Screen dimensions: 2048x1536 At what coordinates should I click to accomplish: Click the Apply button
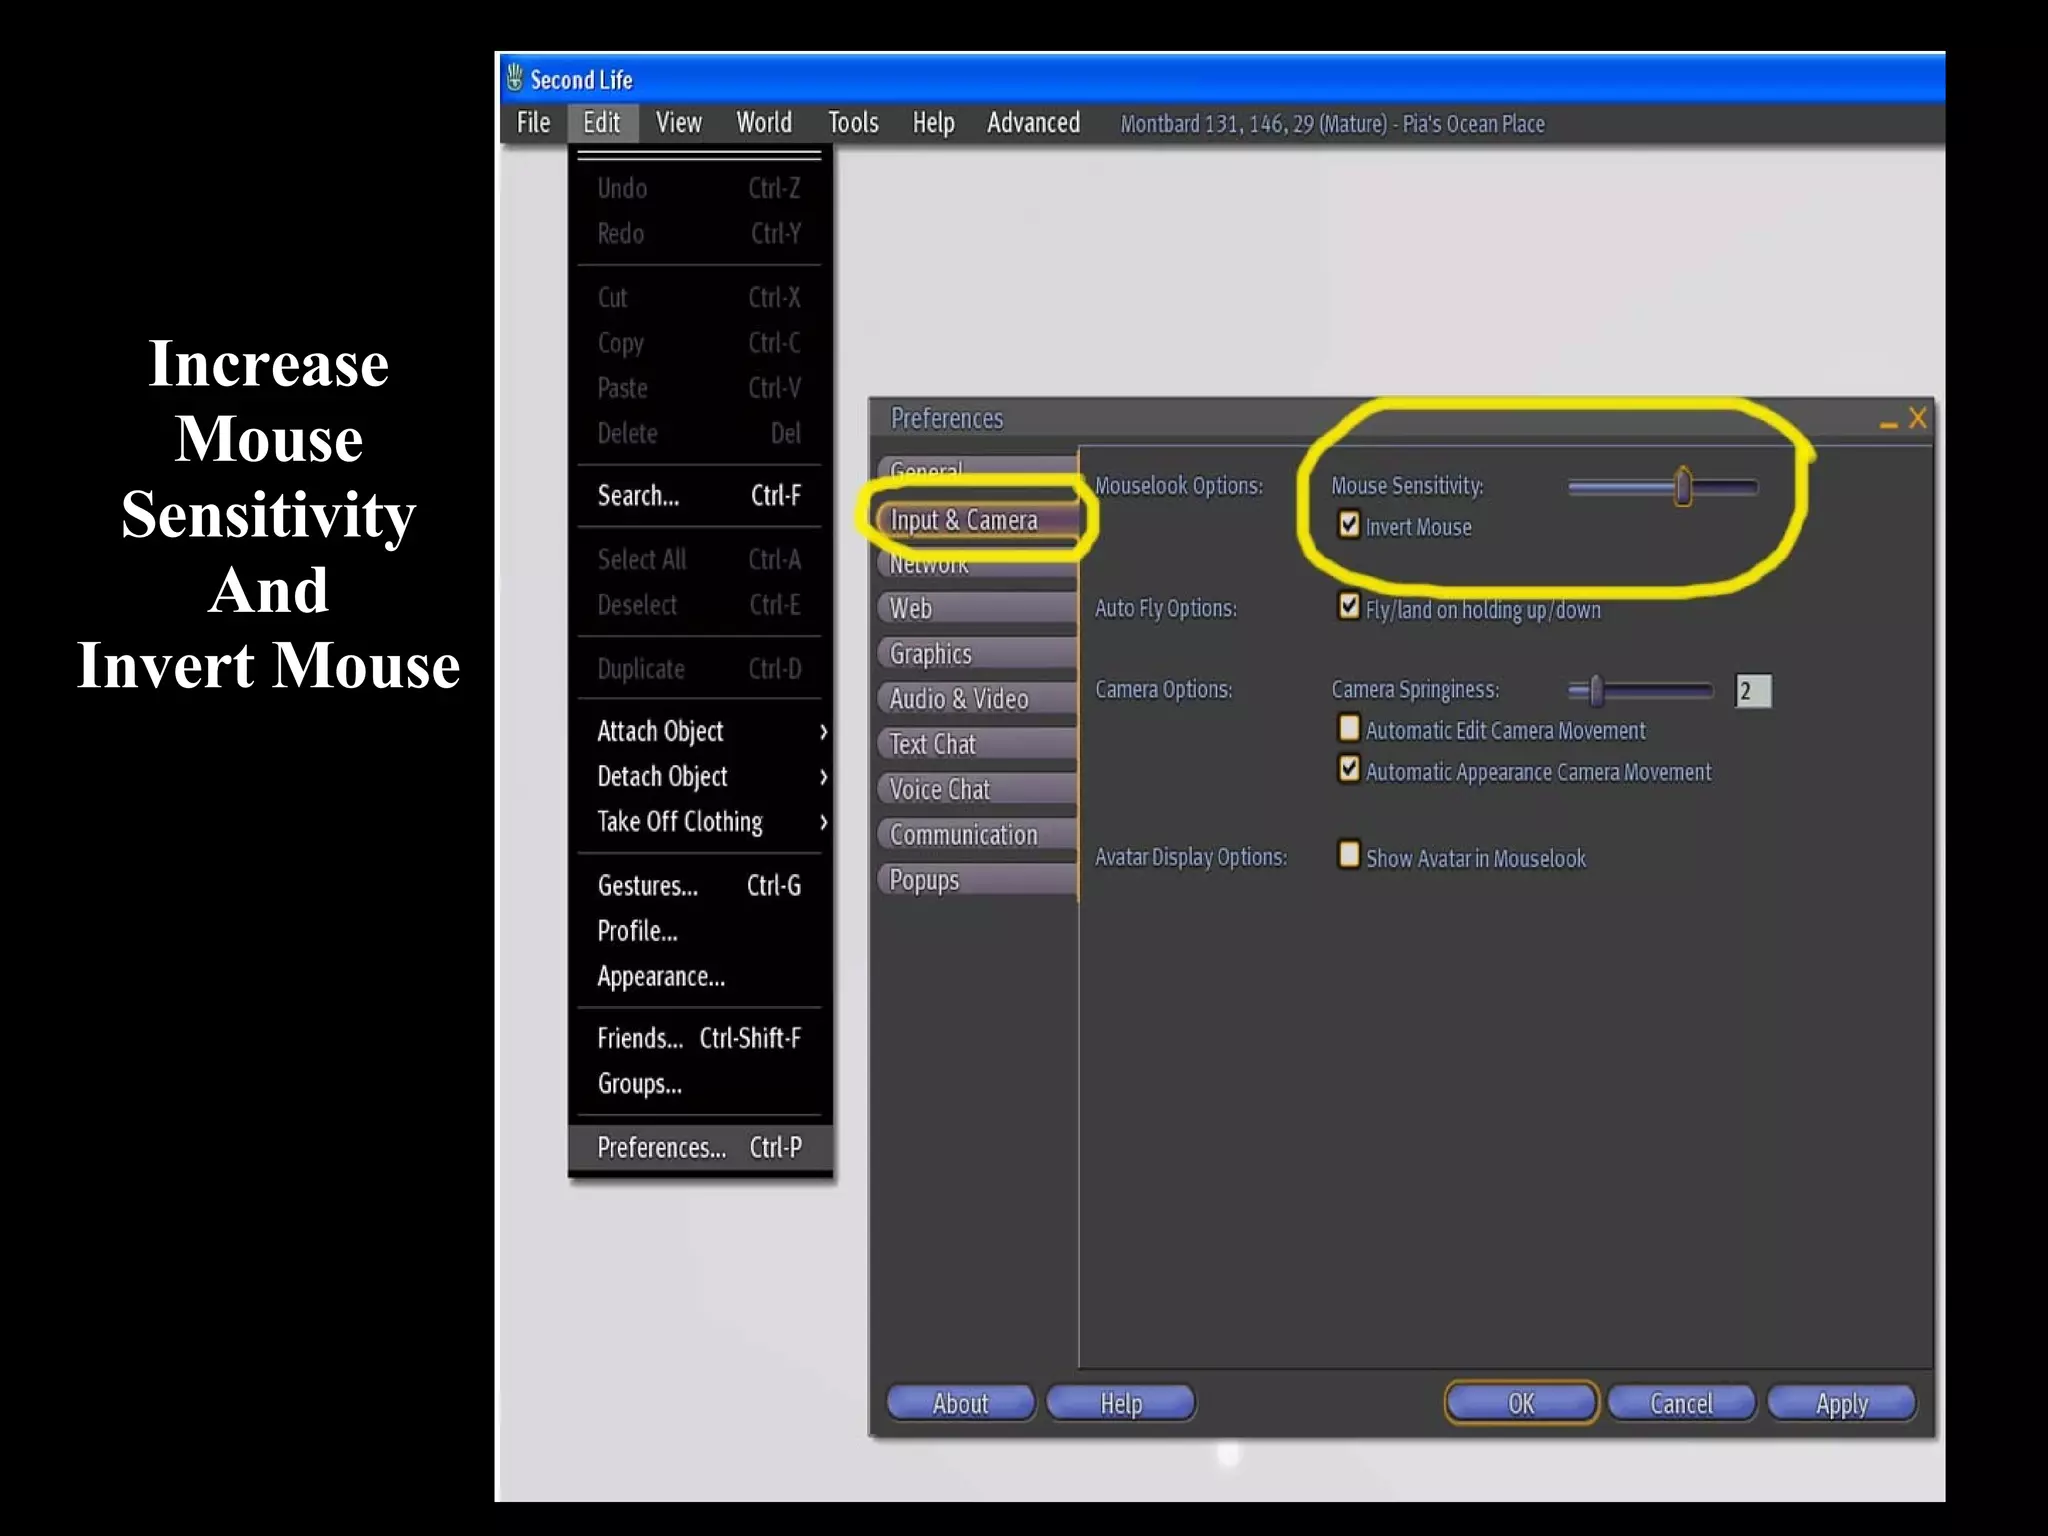(x=1841, y=1403)
